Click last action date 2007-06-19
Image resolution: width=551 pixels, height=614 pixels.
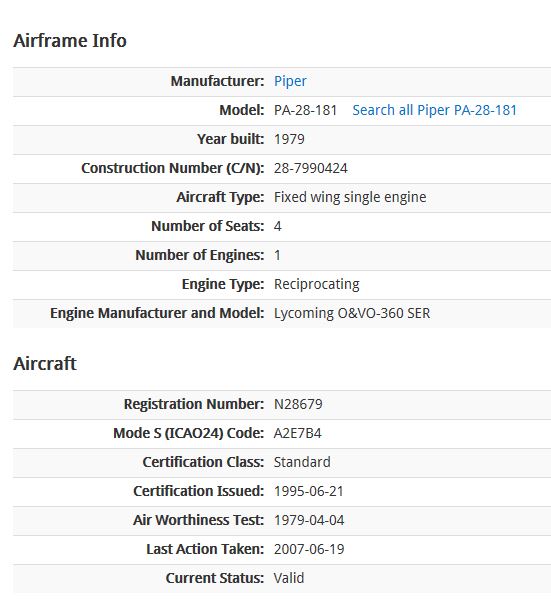[309, 549]
